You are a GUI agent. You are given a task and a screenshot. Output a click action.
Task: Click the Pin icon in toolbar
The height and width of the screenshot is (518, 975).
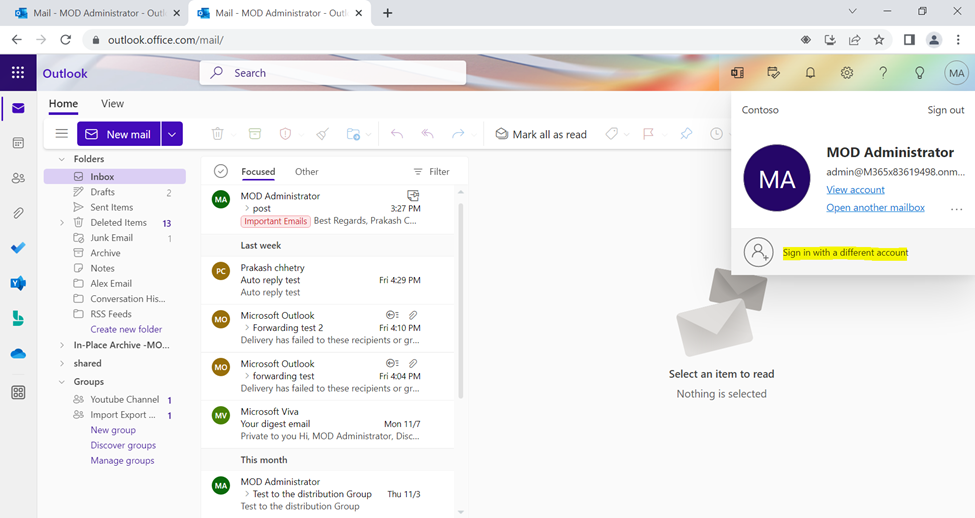click(686, 134)
